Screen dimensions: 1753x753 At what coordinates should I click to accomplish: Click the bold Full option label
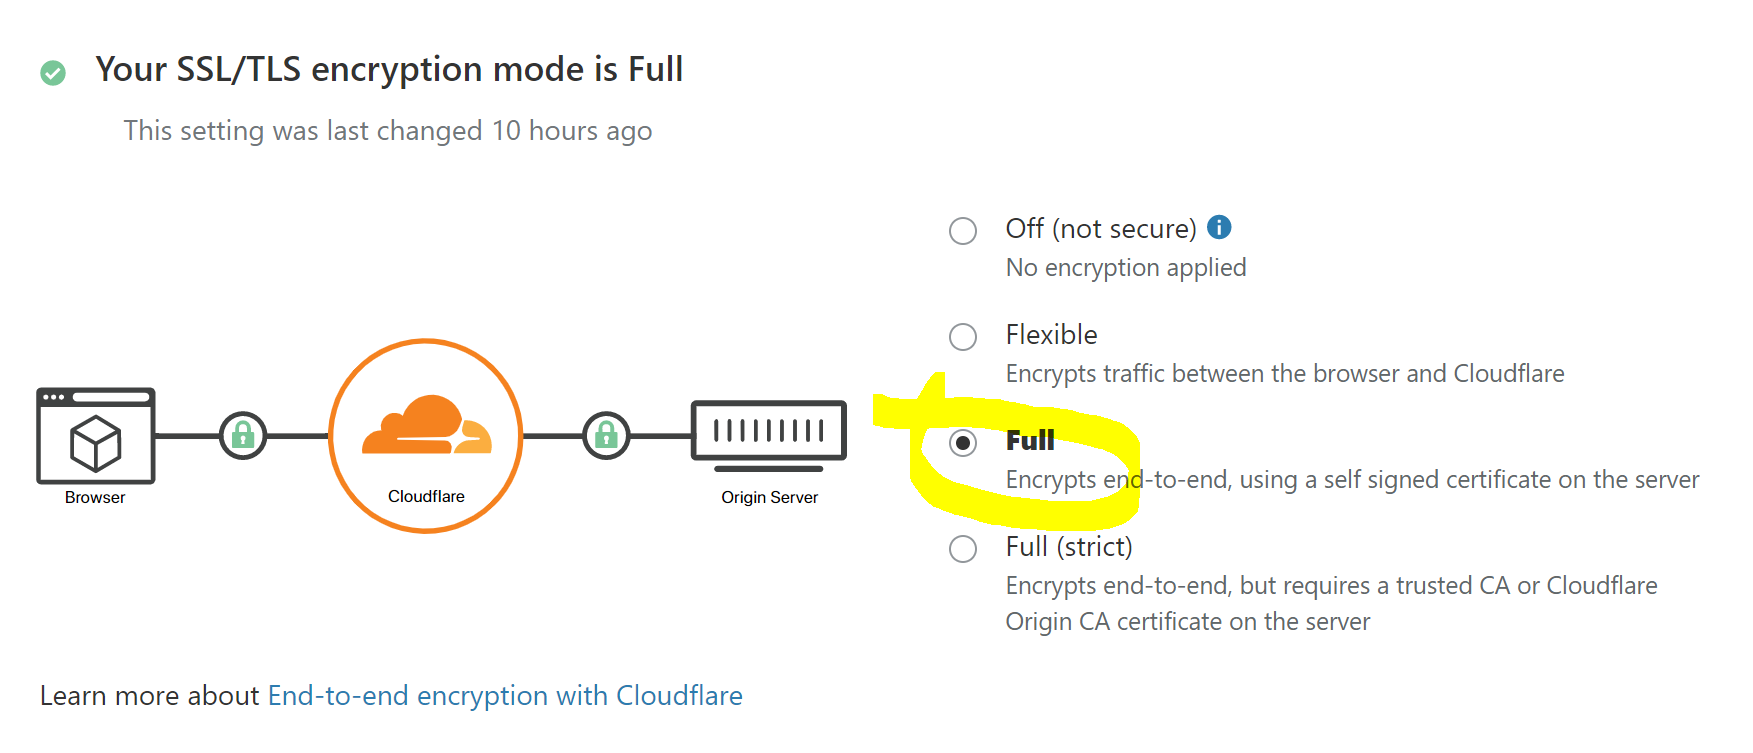(1030, 441)
